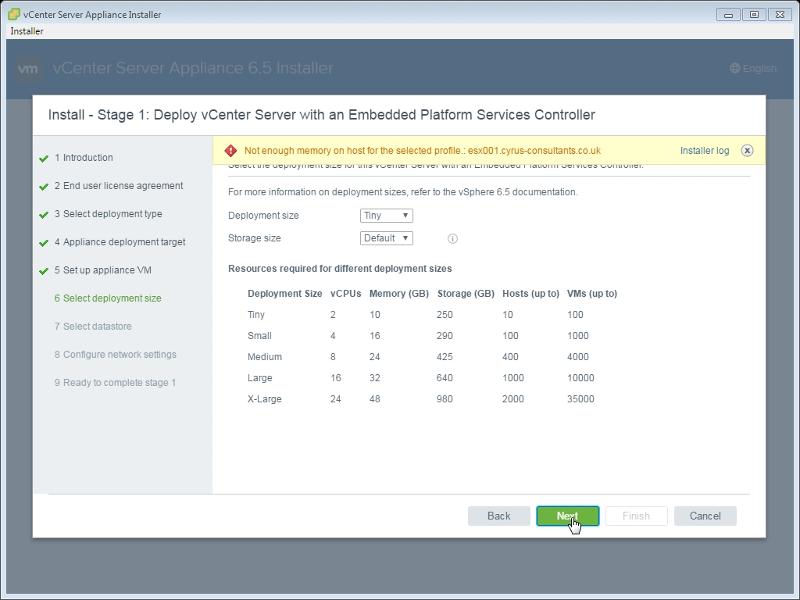Image resolution: width=800 pixels, height=600 pixels.
Task: Minimize the installer window
Action: [729, 15]
